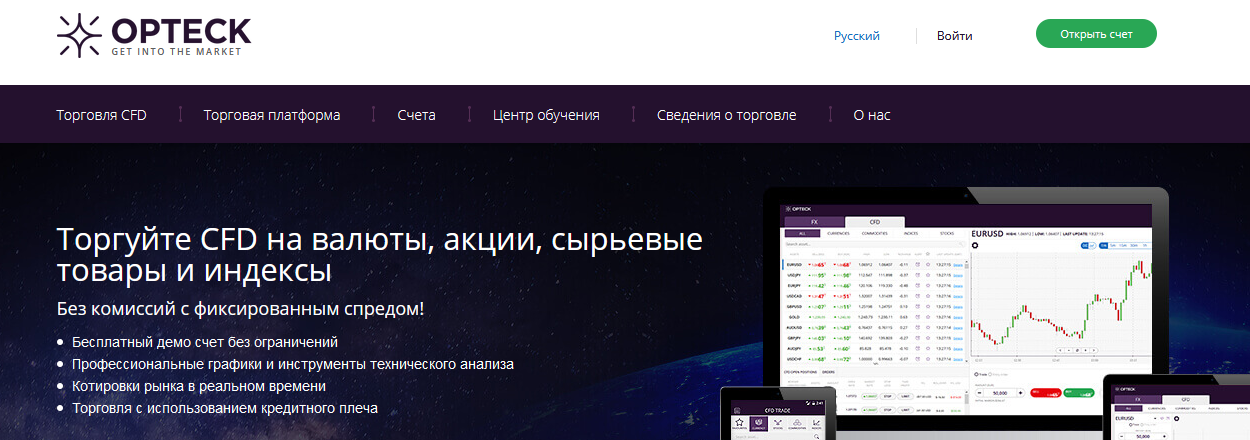Open the Войти login link
Viewport: 1250px width, 440px height.
[x=954, y=36]
